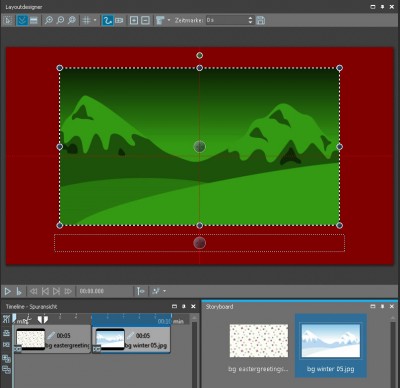Toggle the camera pan icon
The height and width of the screenshot is (388, 400).
119,20
